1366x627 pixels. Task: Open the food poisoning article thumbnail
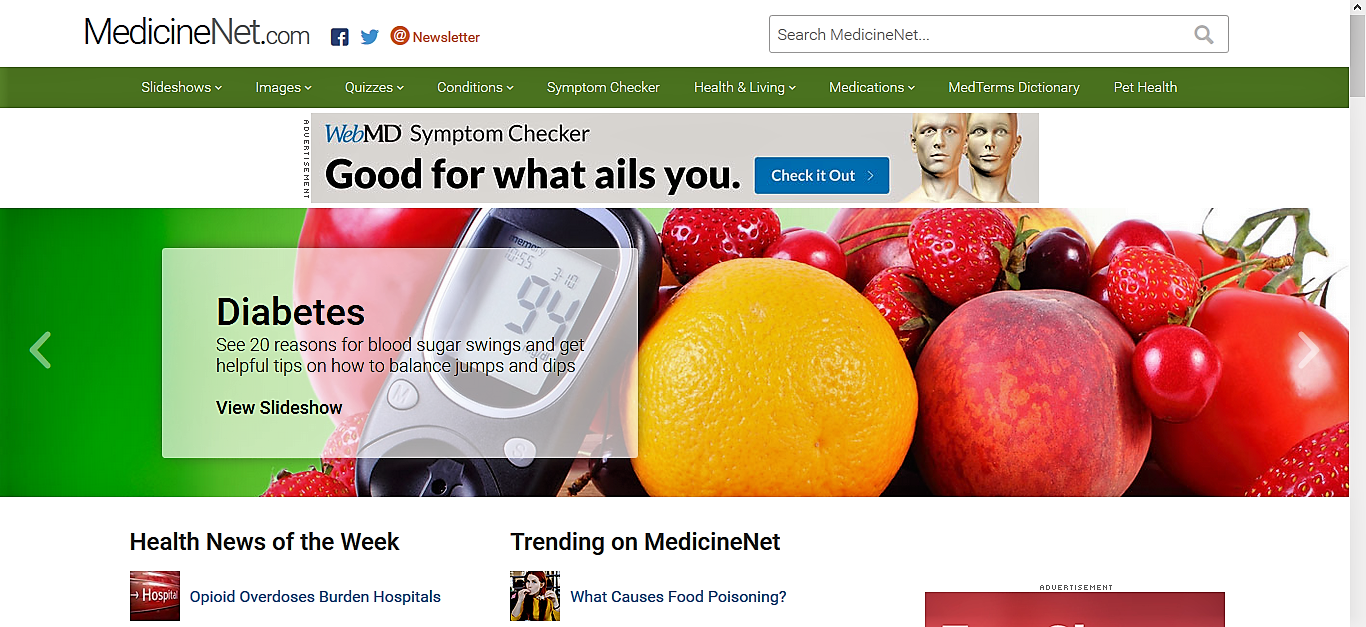point(535,596)
